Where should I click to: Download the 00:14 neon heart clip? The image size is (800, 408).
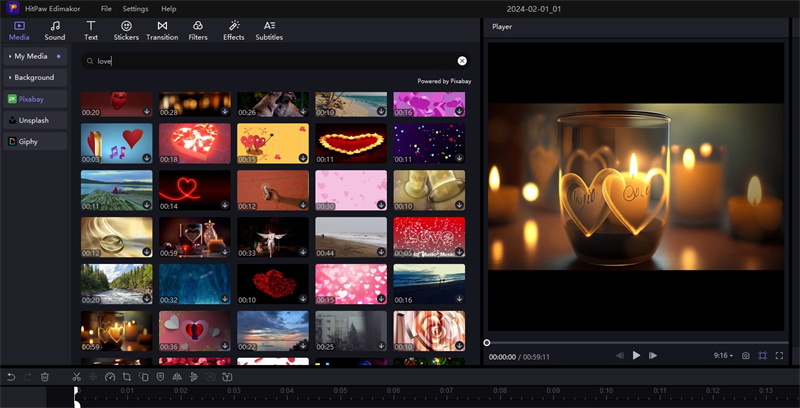225,205
